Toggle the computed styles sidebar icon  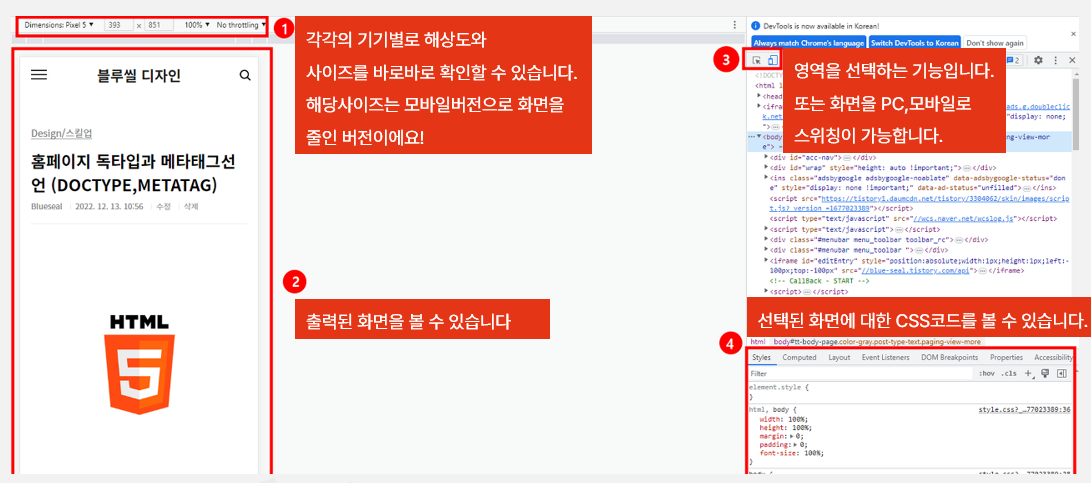tap(1061, 374)
